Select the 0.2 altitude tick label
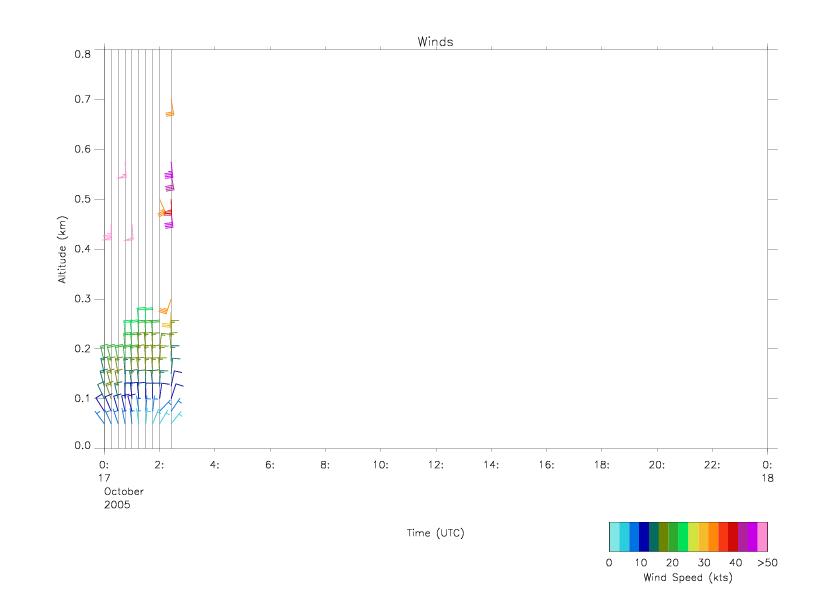Image resolution: width=827 pixels, height=611 pixels. point(82,348)
